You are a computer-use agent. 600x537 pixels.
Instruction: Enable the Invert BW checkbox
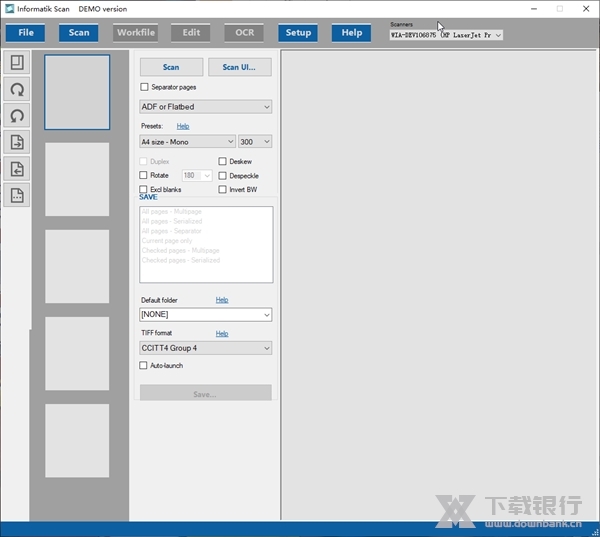point(222,189)
